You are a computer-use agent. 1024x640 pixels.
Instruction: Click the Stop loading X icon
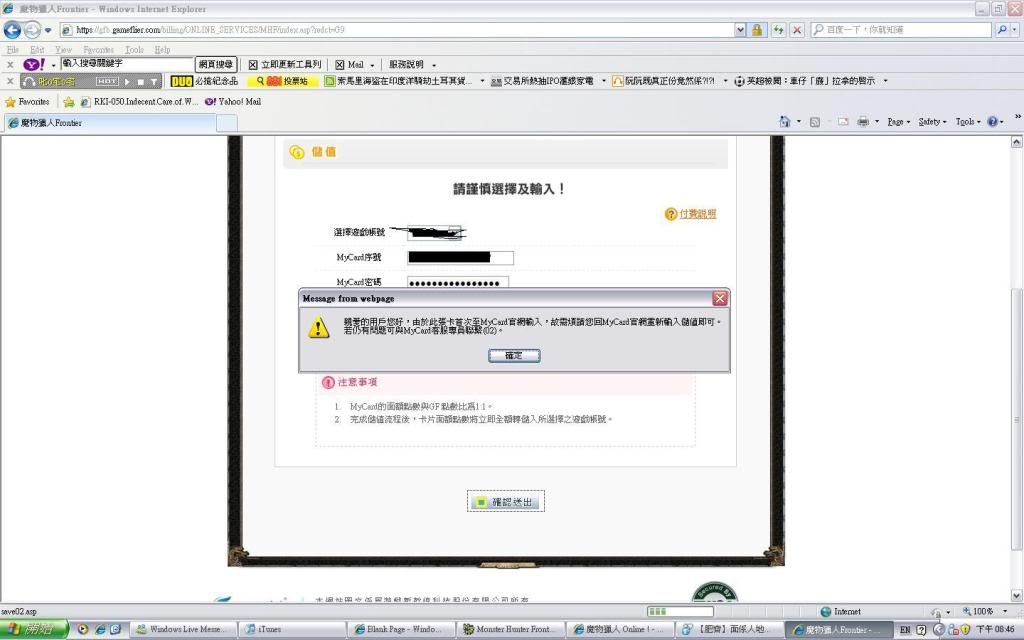797,30
